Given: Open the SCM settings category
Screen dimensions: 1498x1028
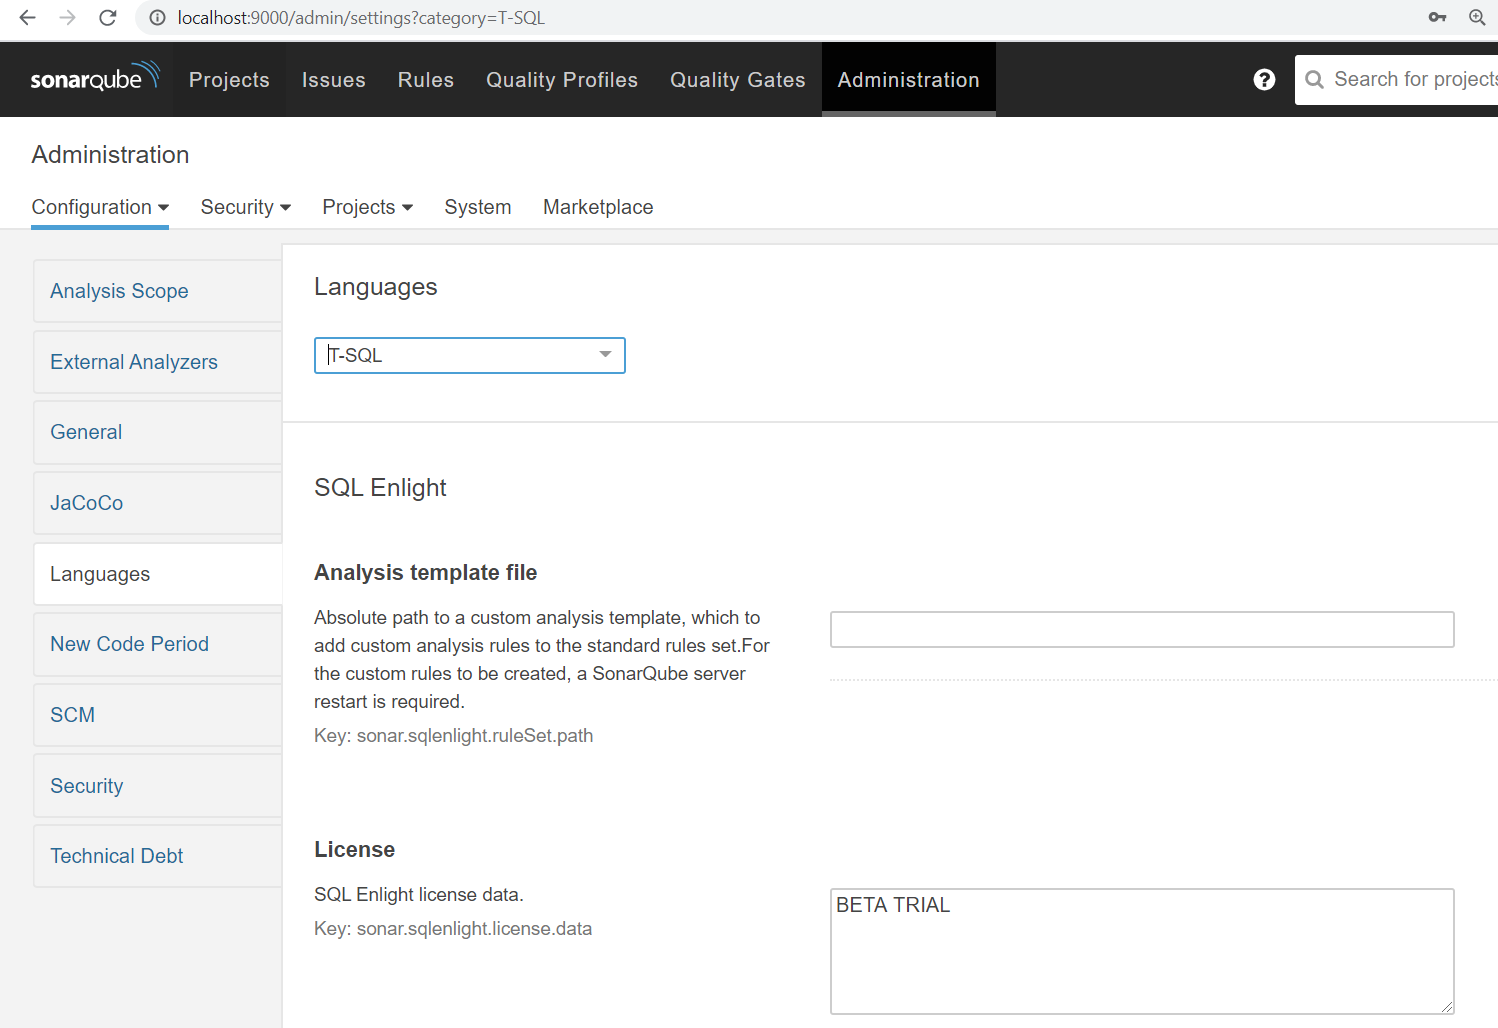Looking at the screenshot, I should 158,715.
